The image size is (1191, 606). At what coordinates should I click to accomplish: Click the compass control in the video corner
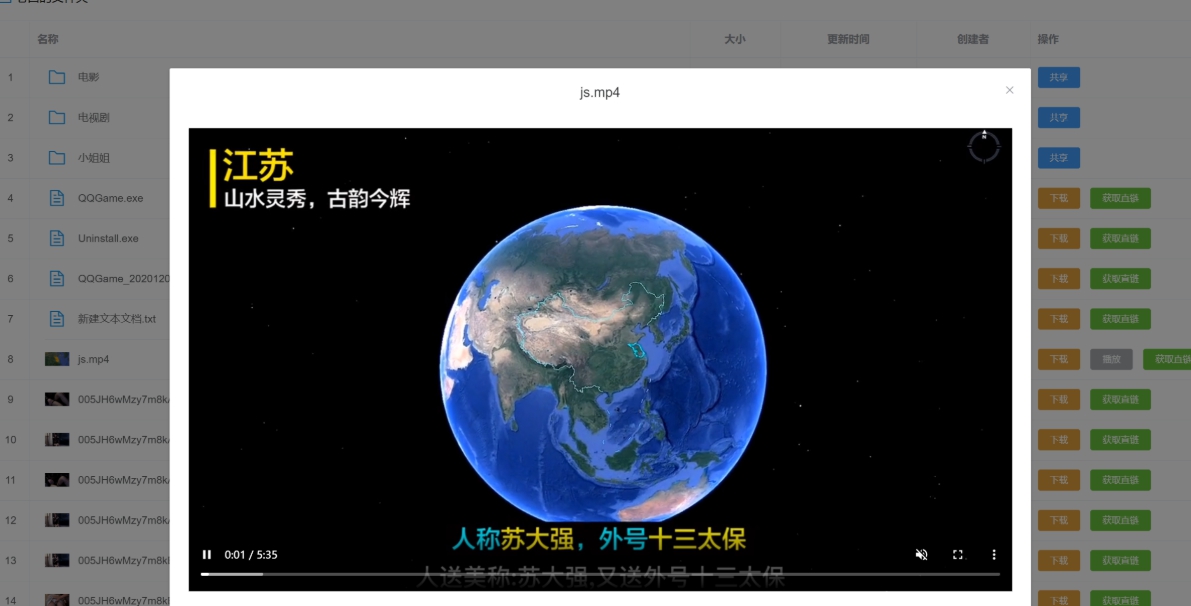coord(983,147)
